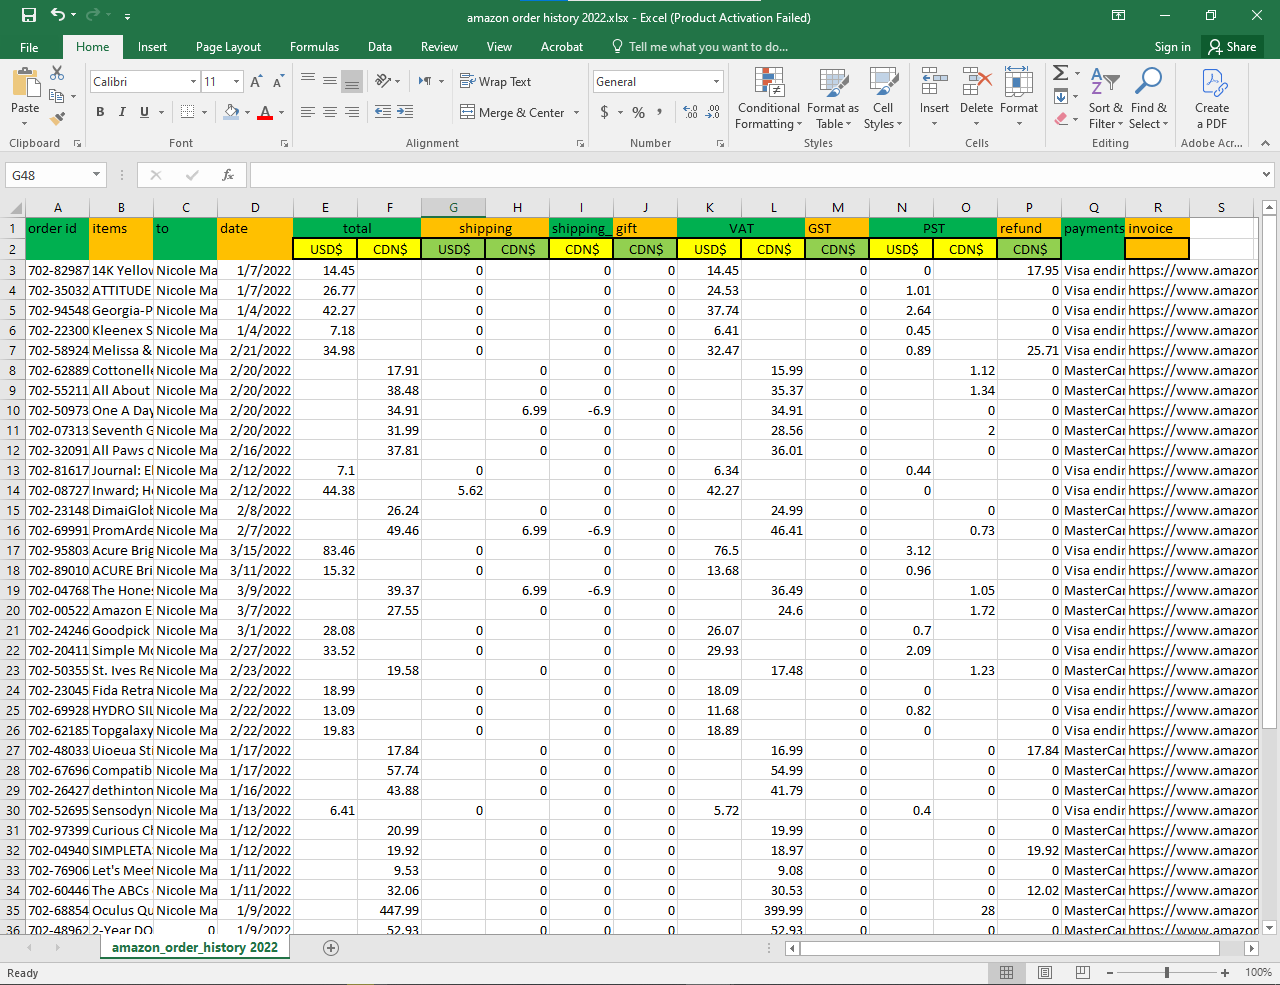Click the Insert Function fx icon
The height and width of the screenshot is (985, 1280).
(228, 175)
